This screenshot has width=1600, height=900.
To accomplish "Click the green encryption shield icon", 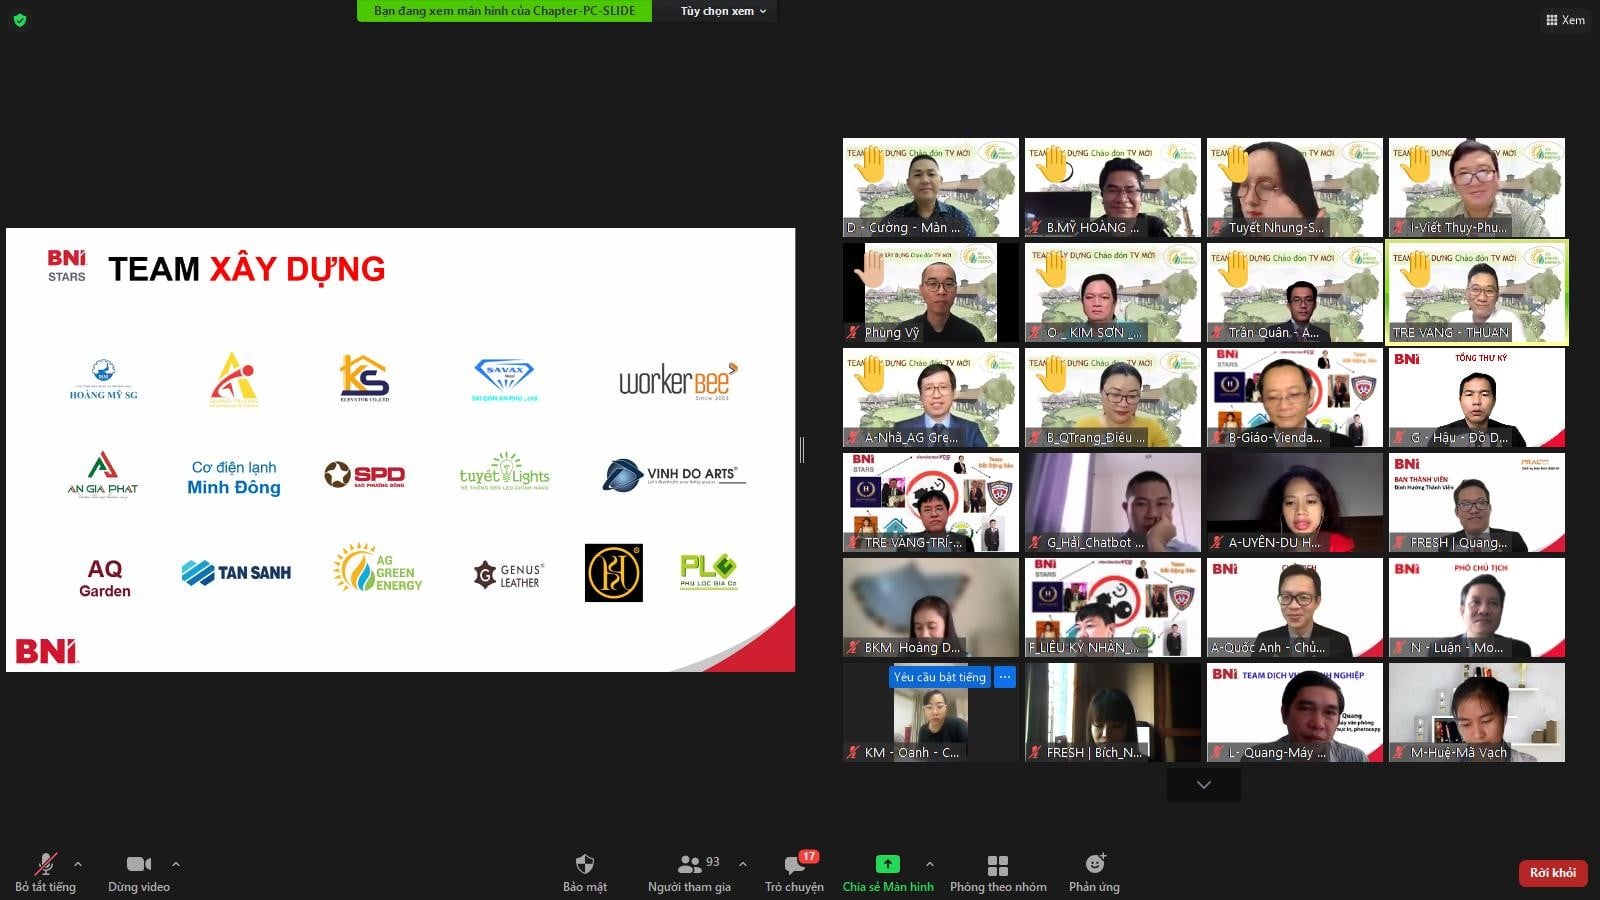I will point(20,20).
